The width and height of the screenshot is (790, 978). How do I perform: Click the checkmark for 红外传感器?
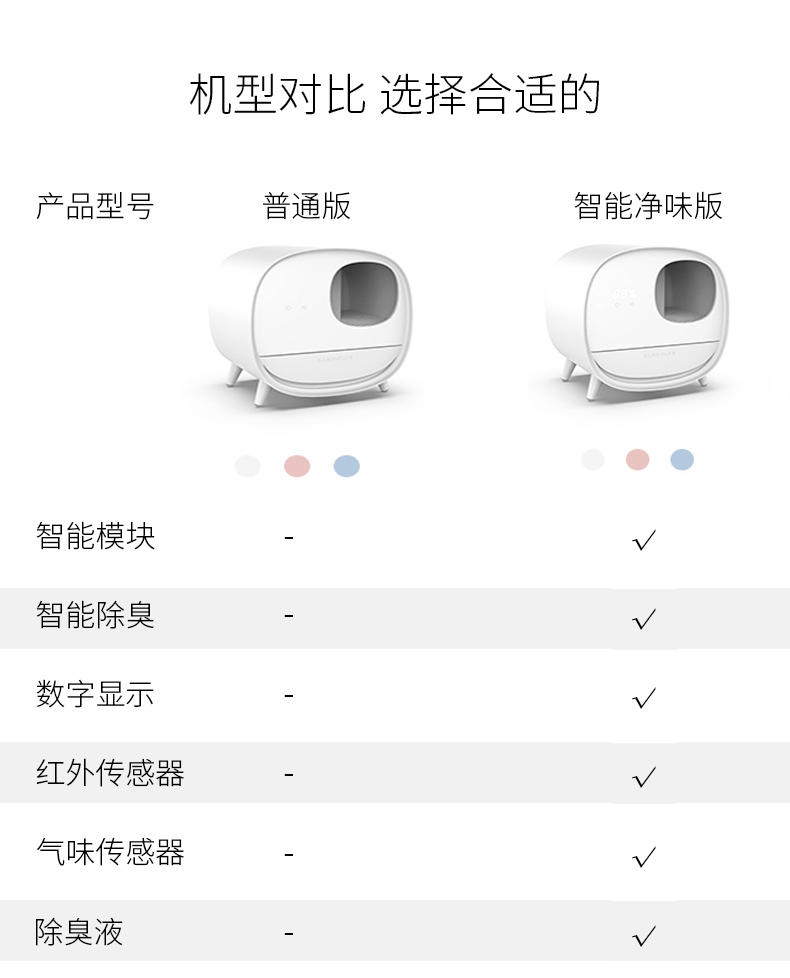(x=644, y=777)
